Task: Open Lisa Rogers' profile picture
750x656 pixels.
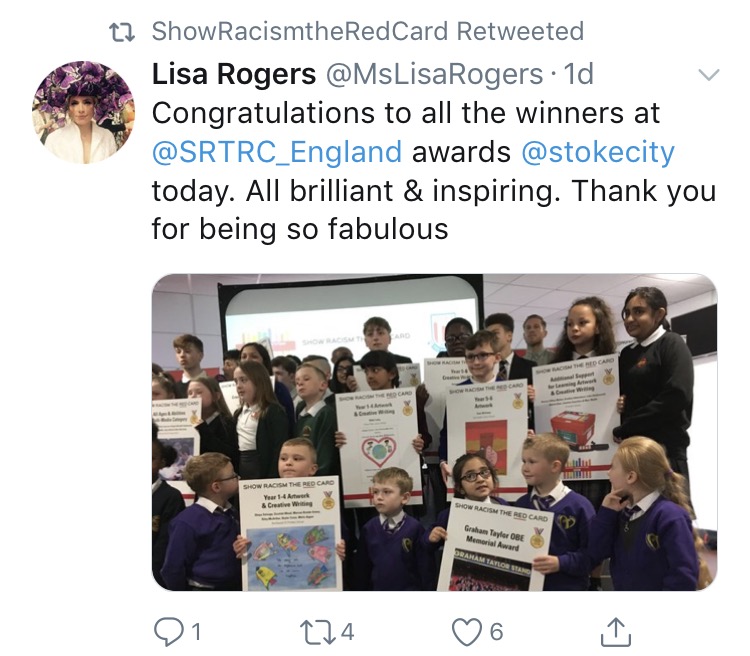Action: [x=83, y=112]
